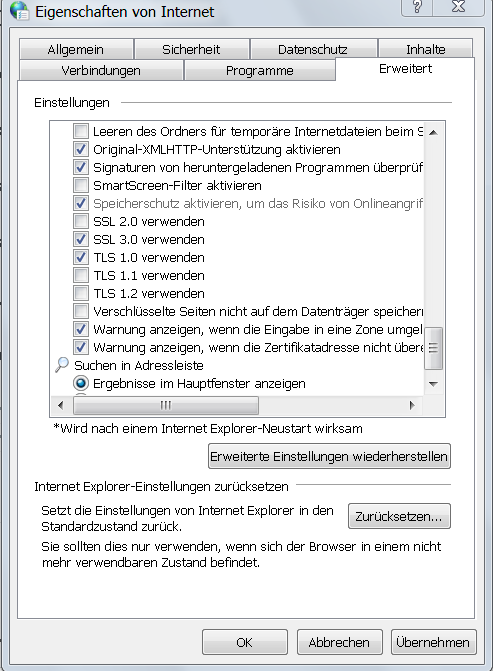Enable TLS 1.2 verwenden checkbox
This screenshot has width=493, height=671.
(80, 293)
